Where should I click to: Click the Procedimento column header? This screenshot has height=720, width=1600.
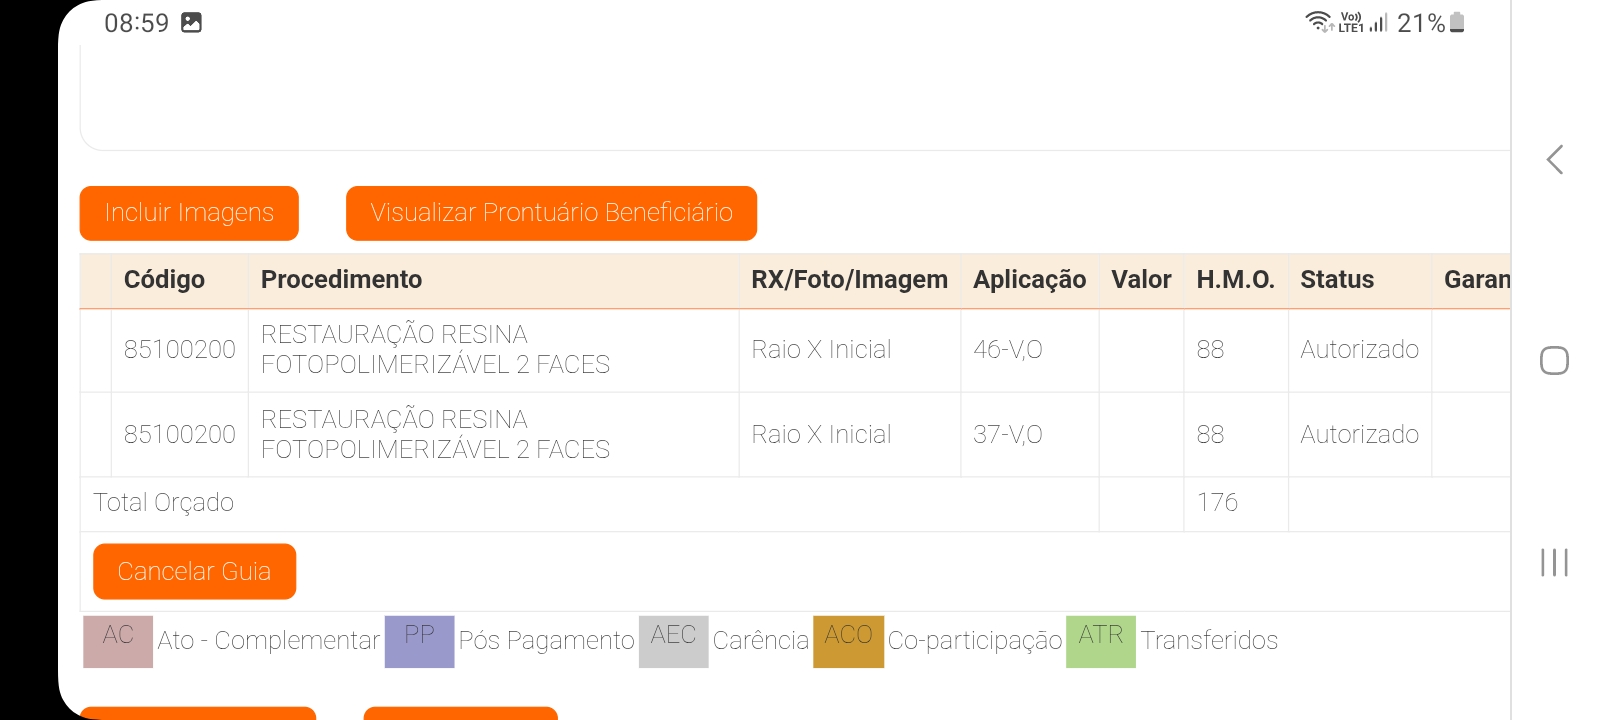341,280
